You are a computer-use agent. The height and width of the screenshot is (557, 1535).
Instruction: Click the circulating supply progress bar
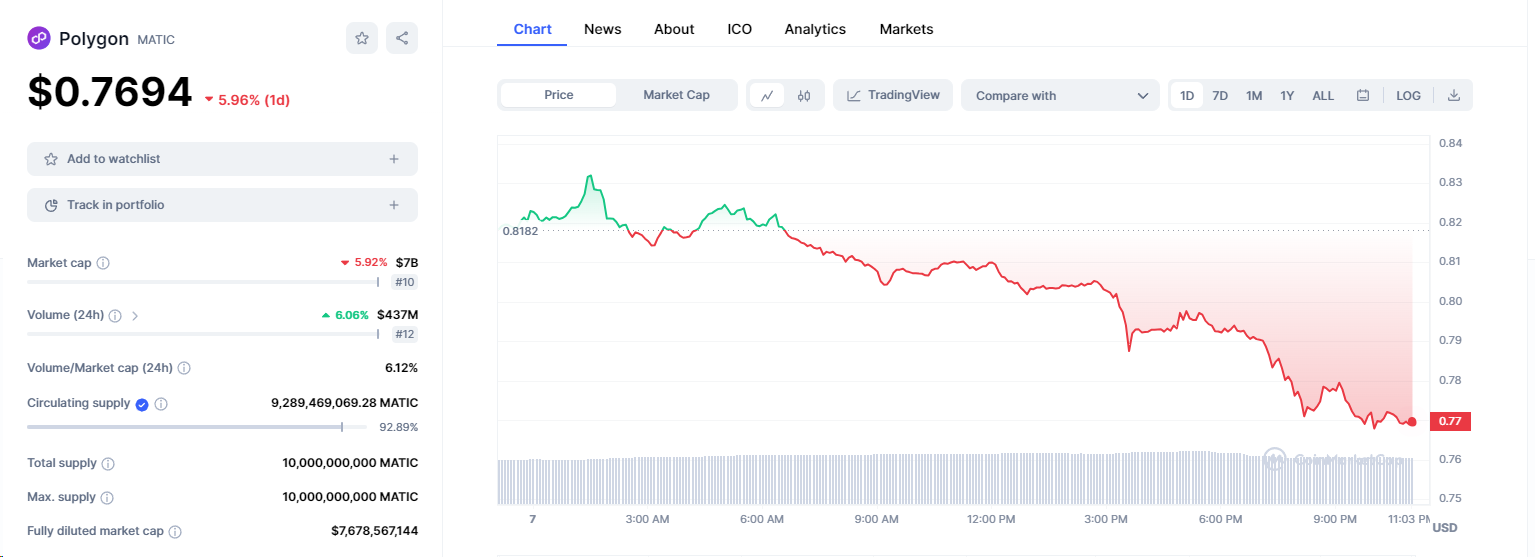(x=197, y=427)
